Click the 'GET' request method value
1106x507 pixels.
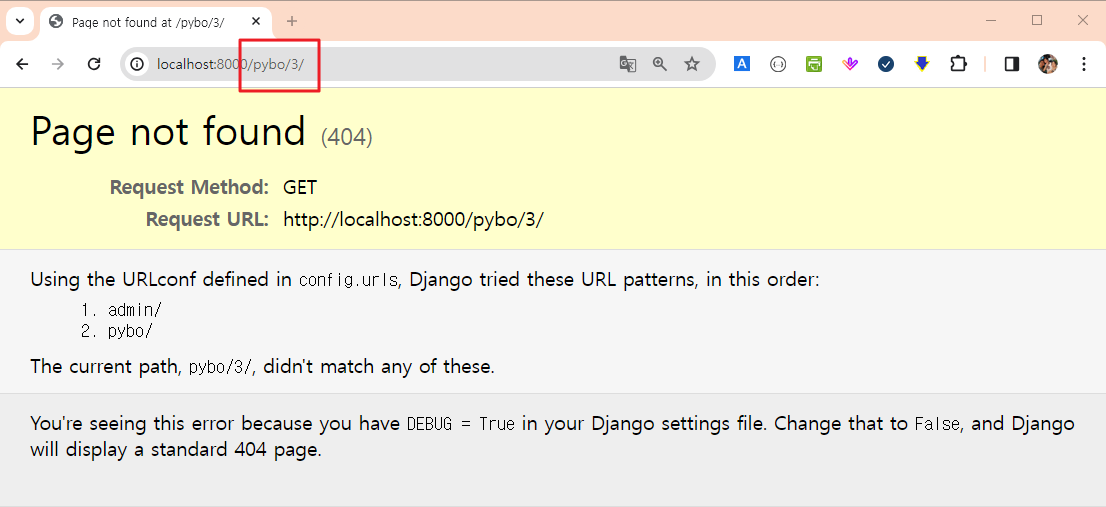(x=300, y=188)
